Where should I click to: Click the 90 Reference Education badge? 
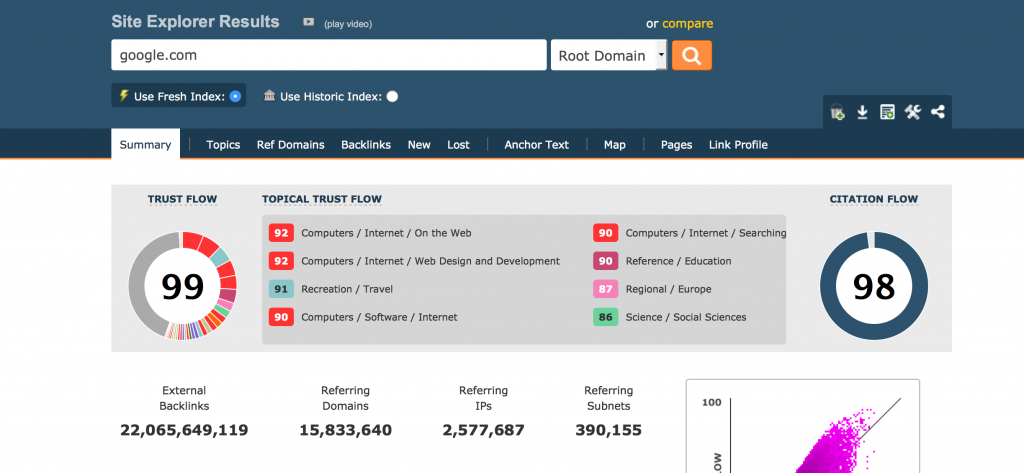605,261
